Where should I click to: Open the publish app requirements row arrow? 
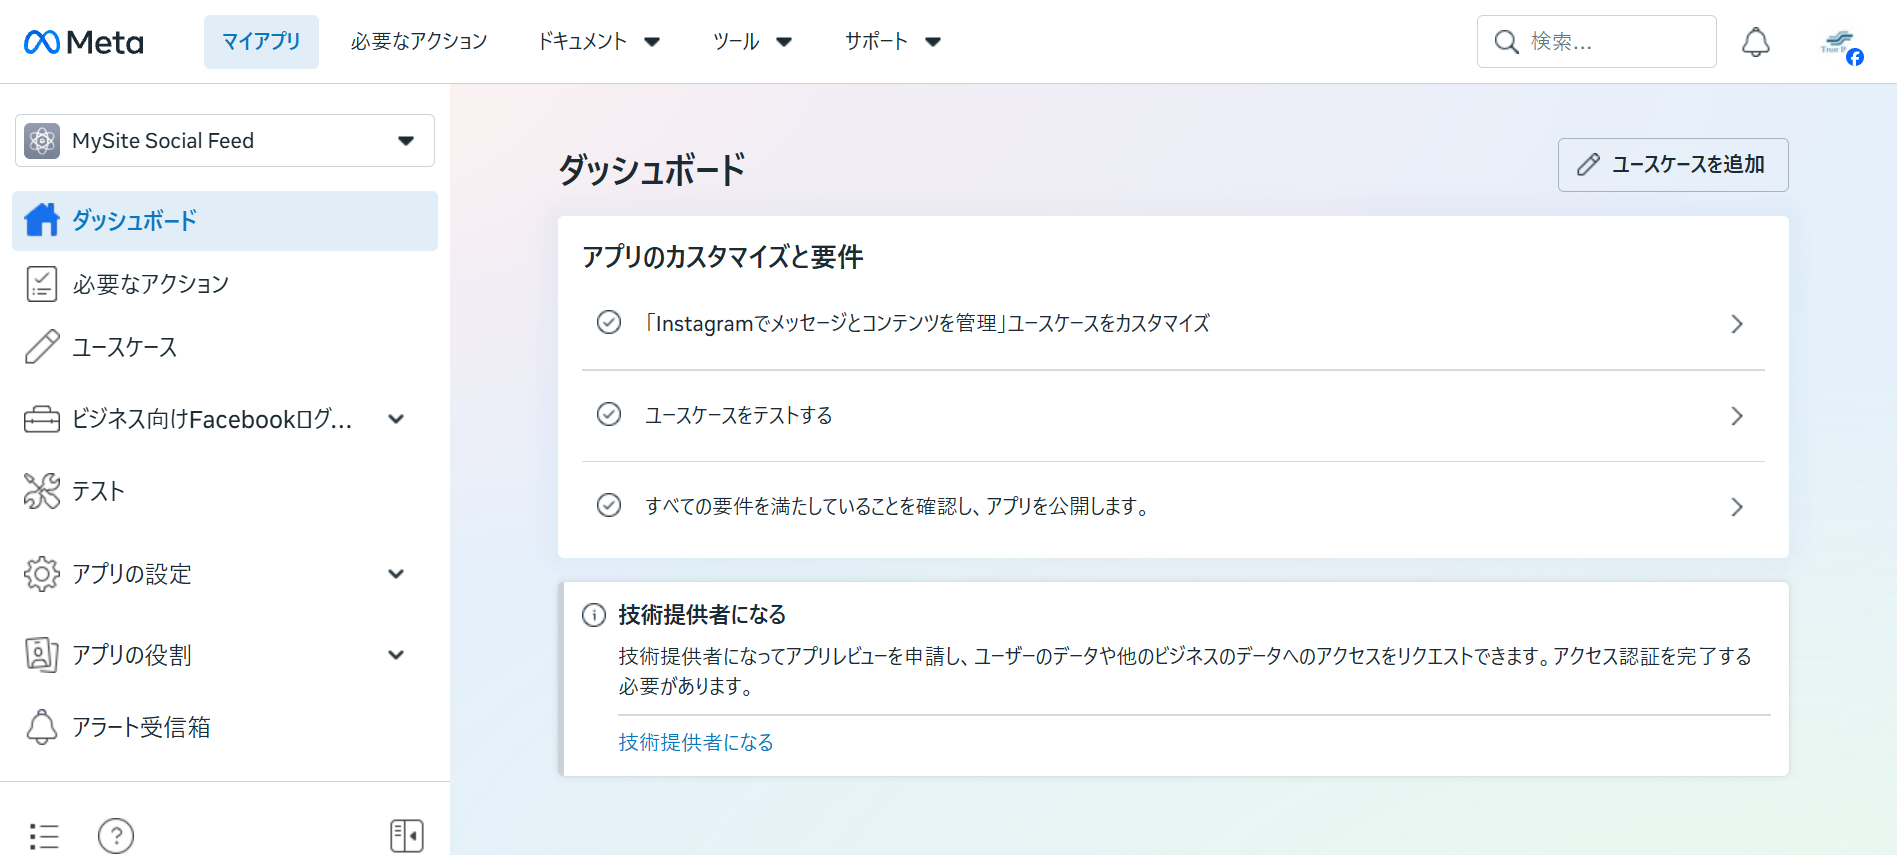[1737, 507]
